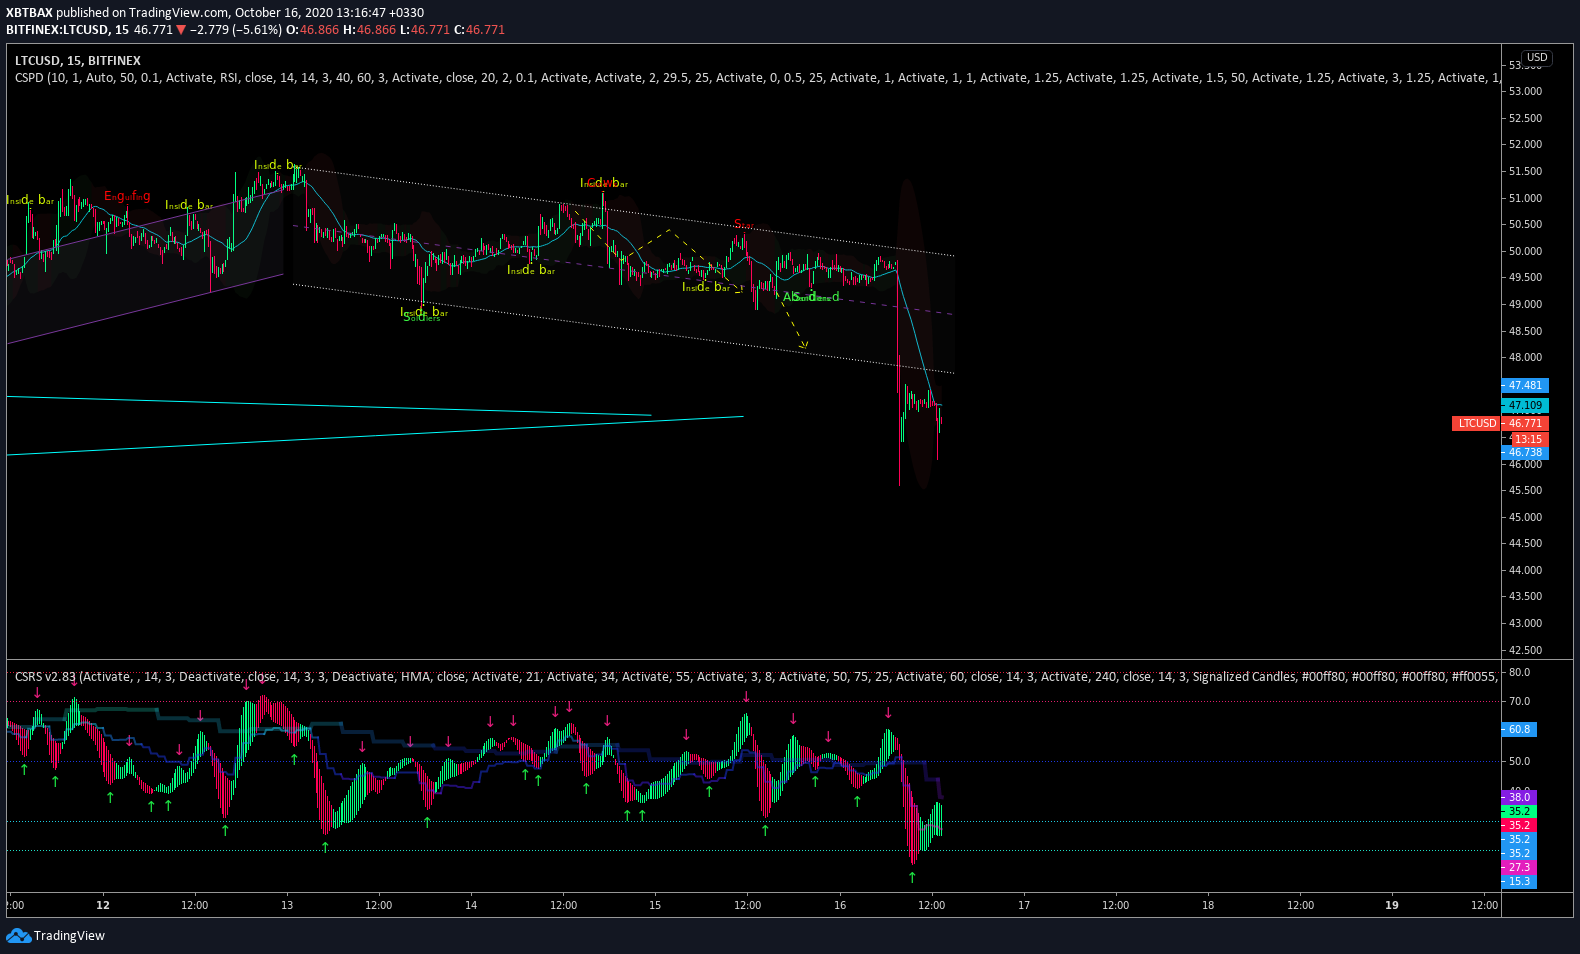Screen dimensions: 1580x954
Task: Click the blue 15.3 indicator value label
Action: coord(1519,882)
